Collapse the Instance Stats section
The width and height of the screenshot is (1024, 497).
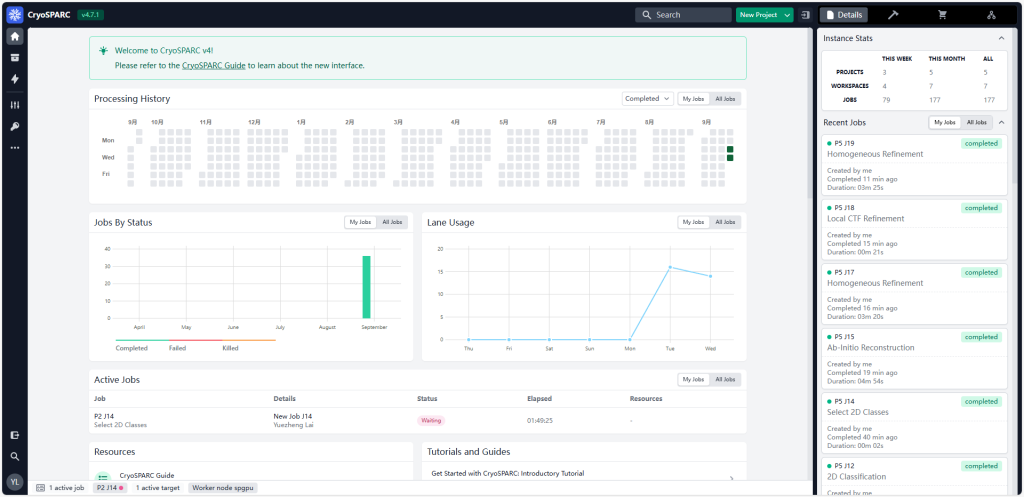(1002, 38)
